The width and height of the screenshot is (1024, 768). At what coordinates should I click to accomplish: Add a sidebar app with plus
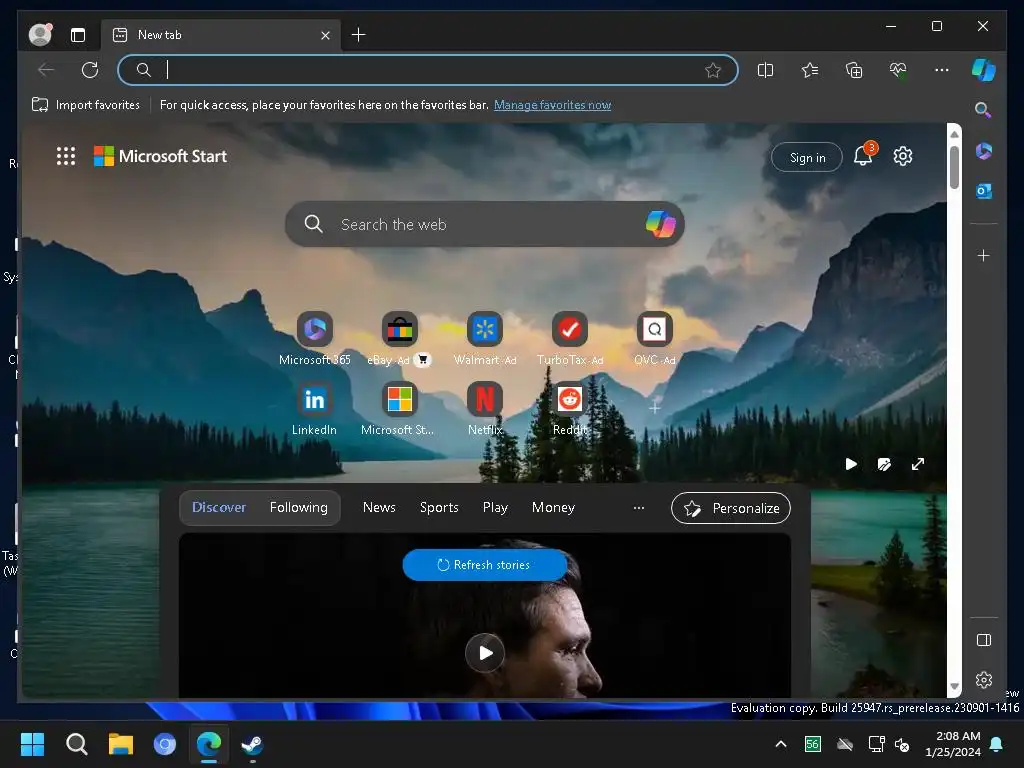[x=984, y=255]
